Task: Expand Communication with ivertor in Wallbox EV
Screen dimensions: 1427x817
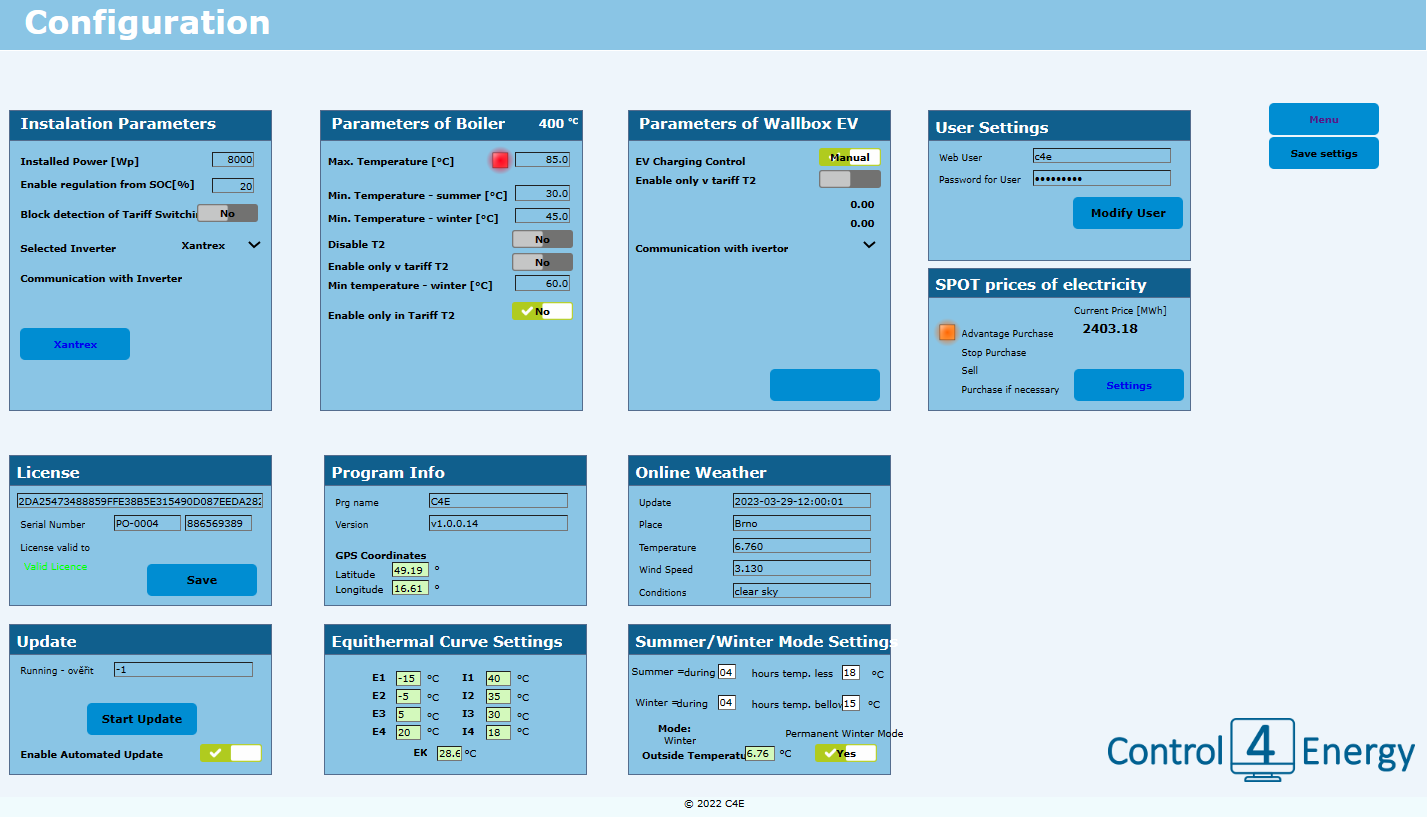Action: (x=869, y=244)
